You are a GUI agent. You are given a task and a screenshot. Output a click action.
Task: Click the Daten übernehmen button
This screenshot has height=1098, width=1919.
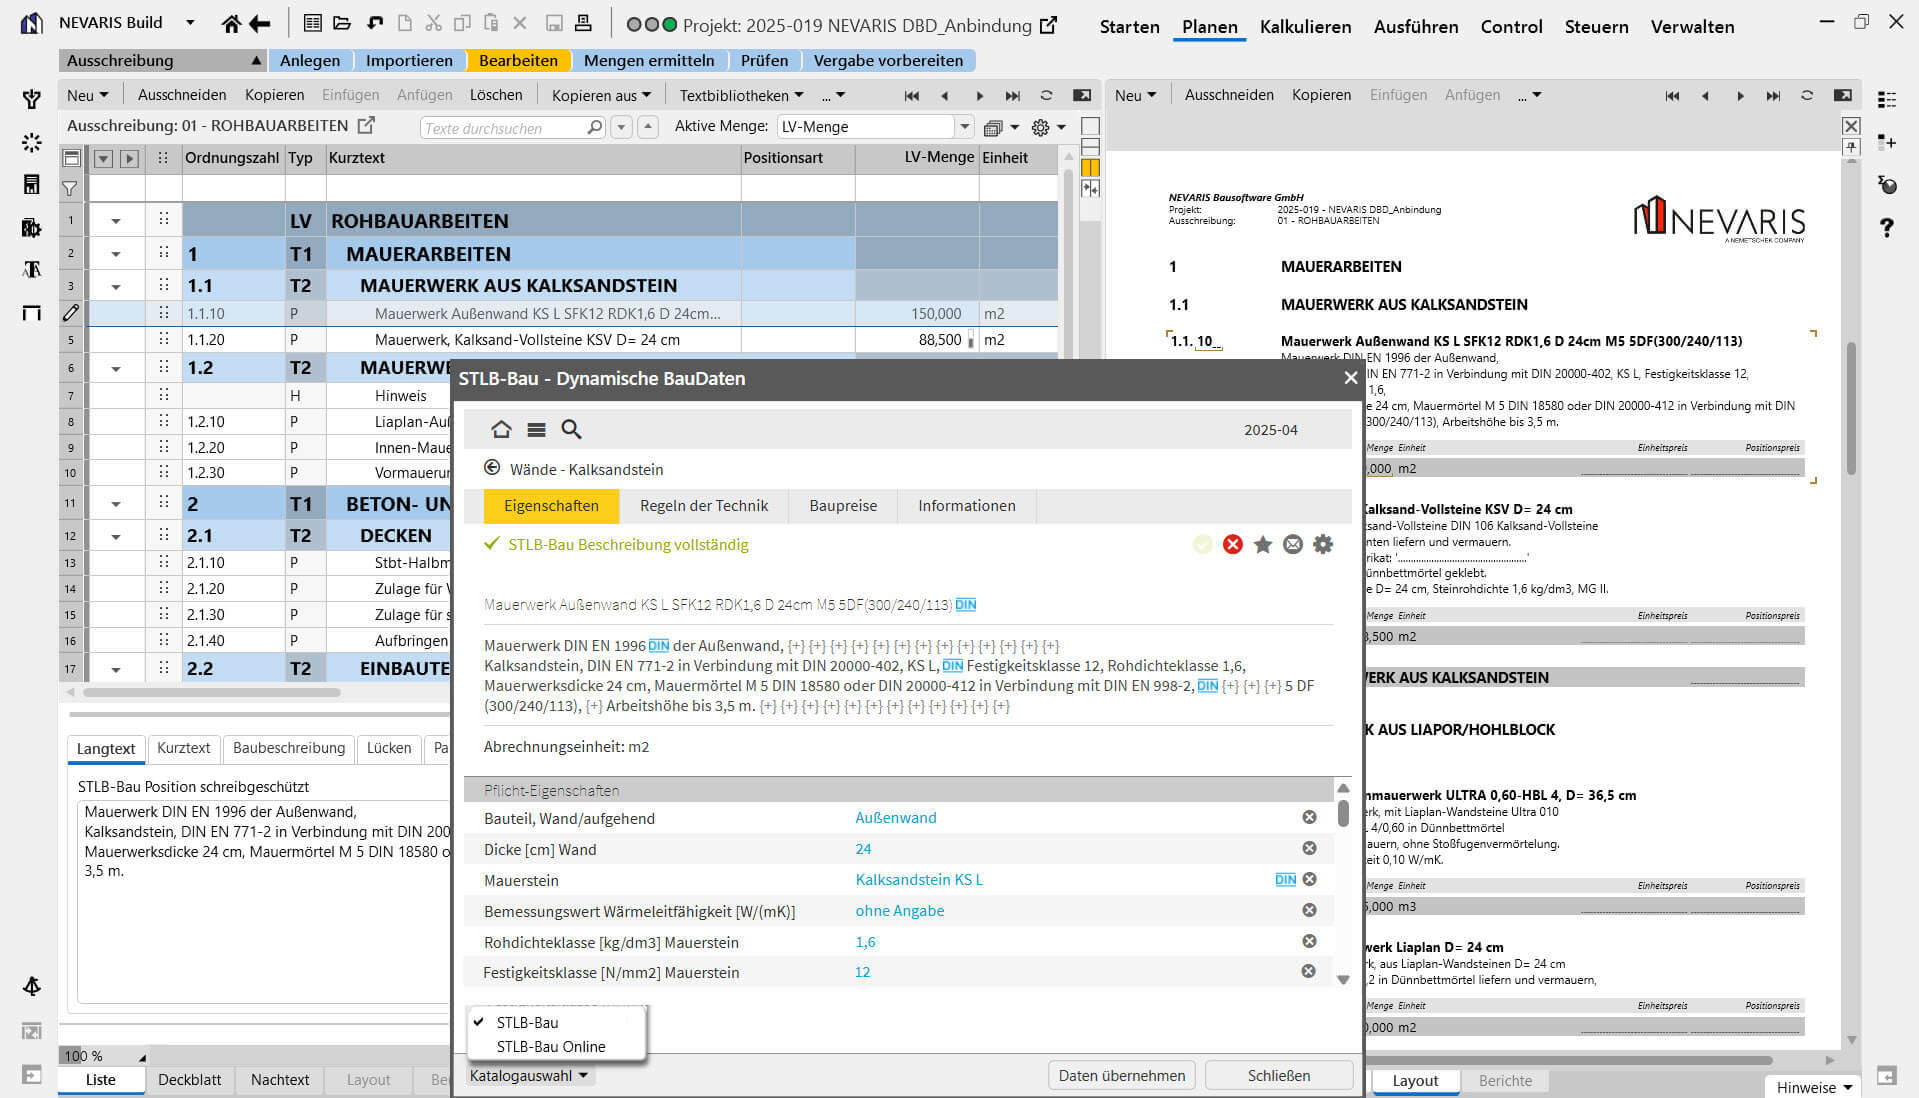[x=1121, y=1075]
